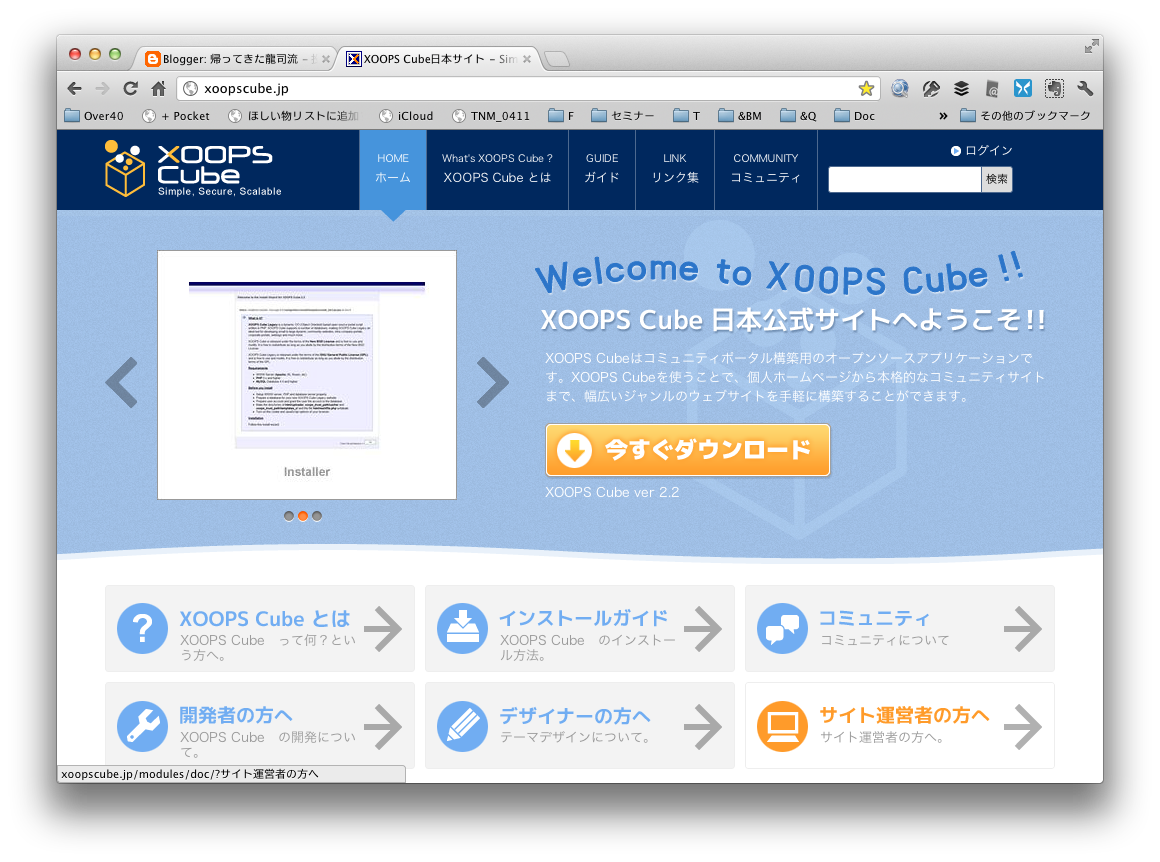Open the &Q bookmark folder
Screen dimensions: 1160x862
pos(798,116)
